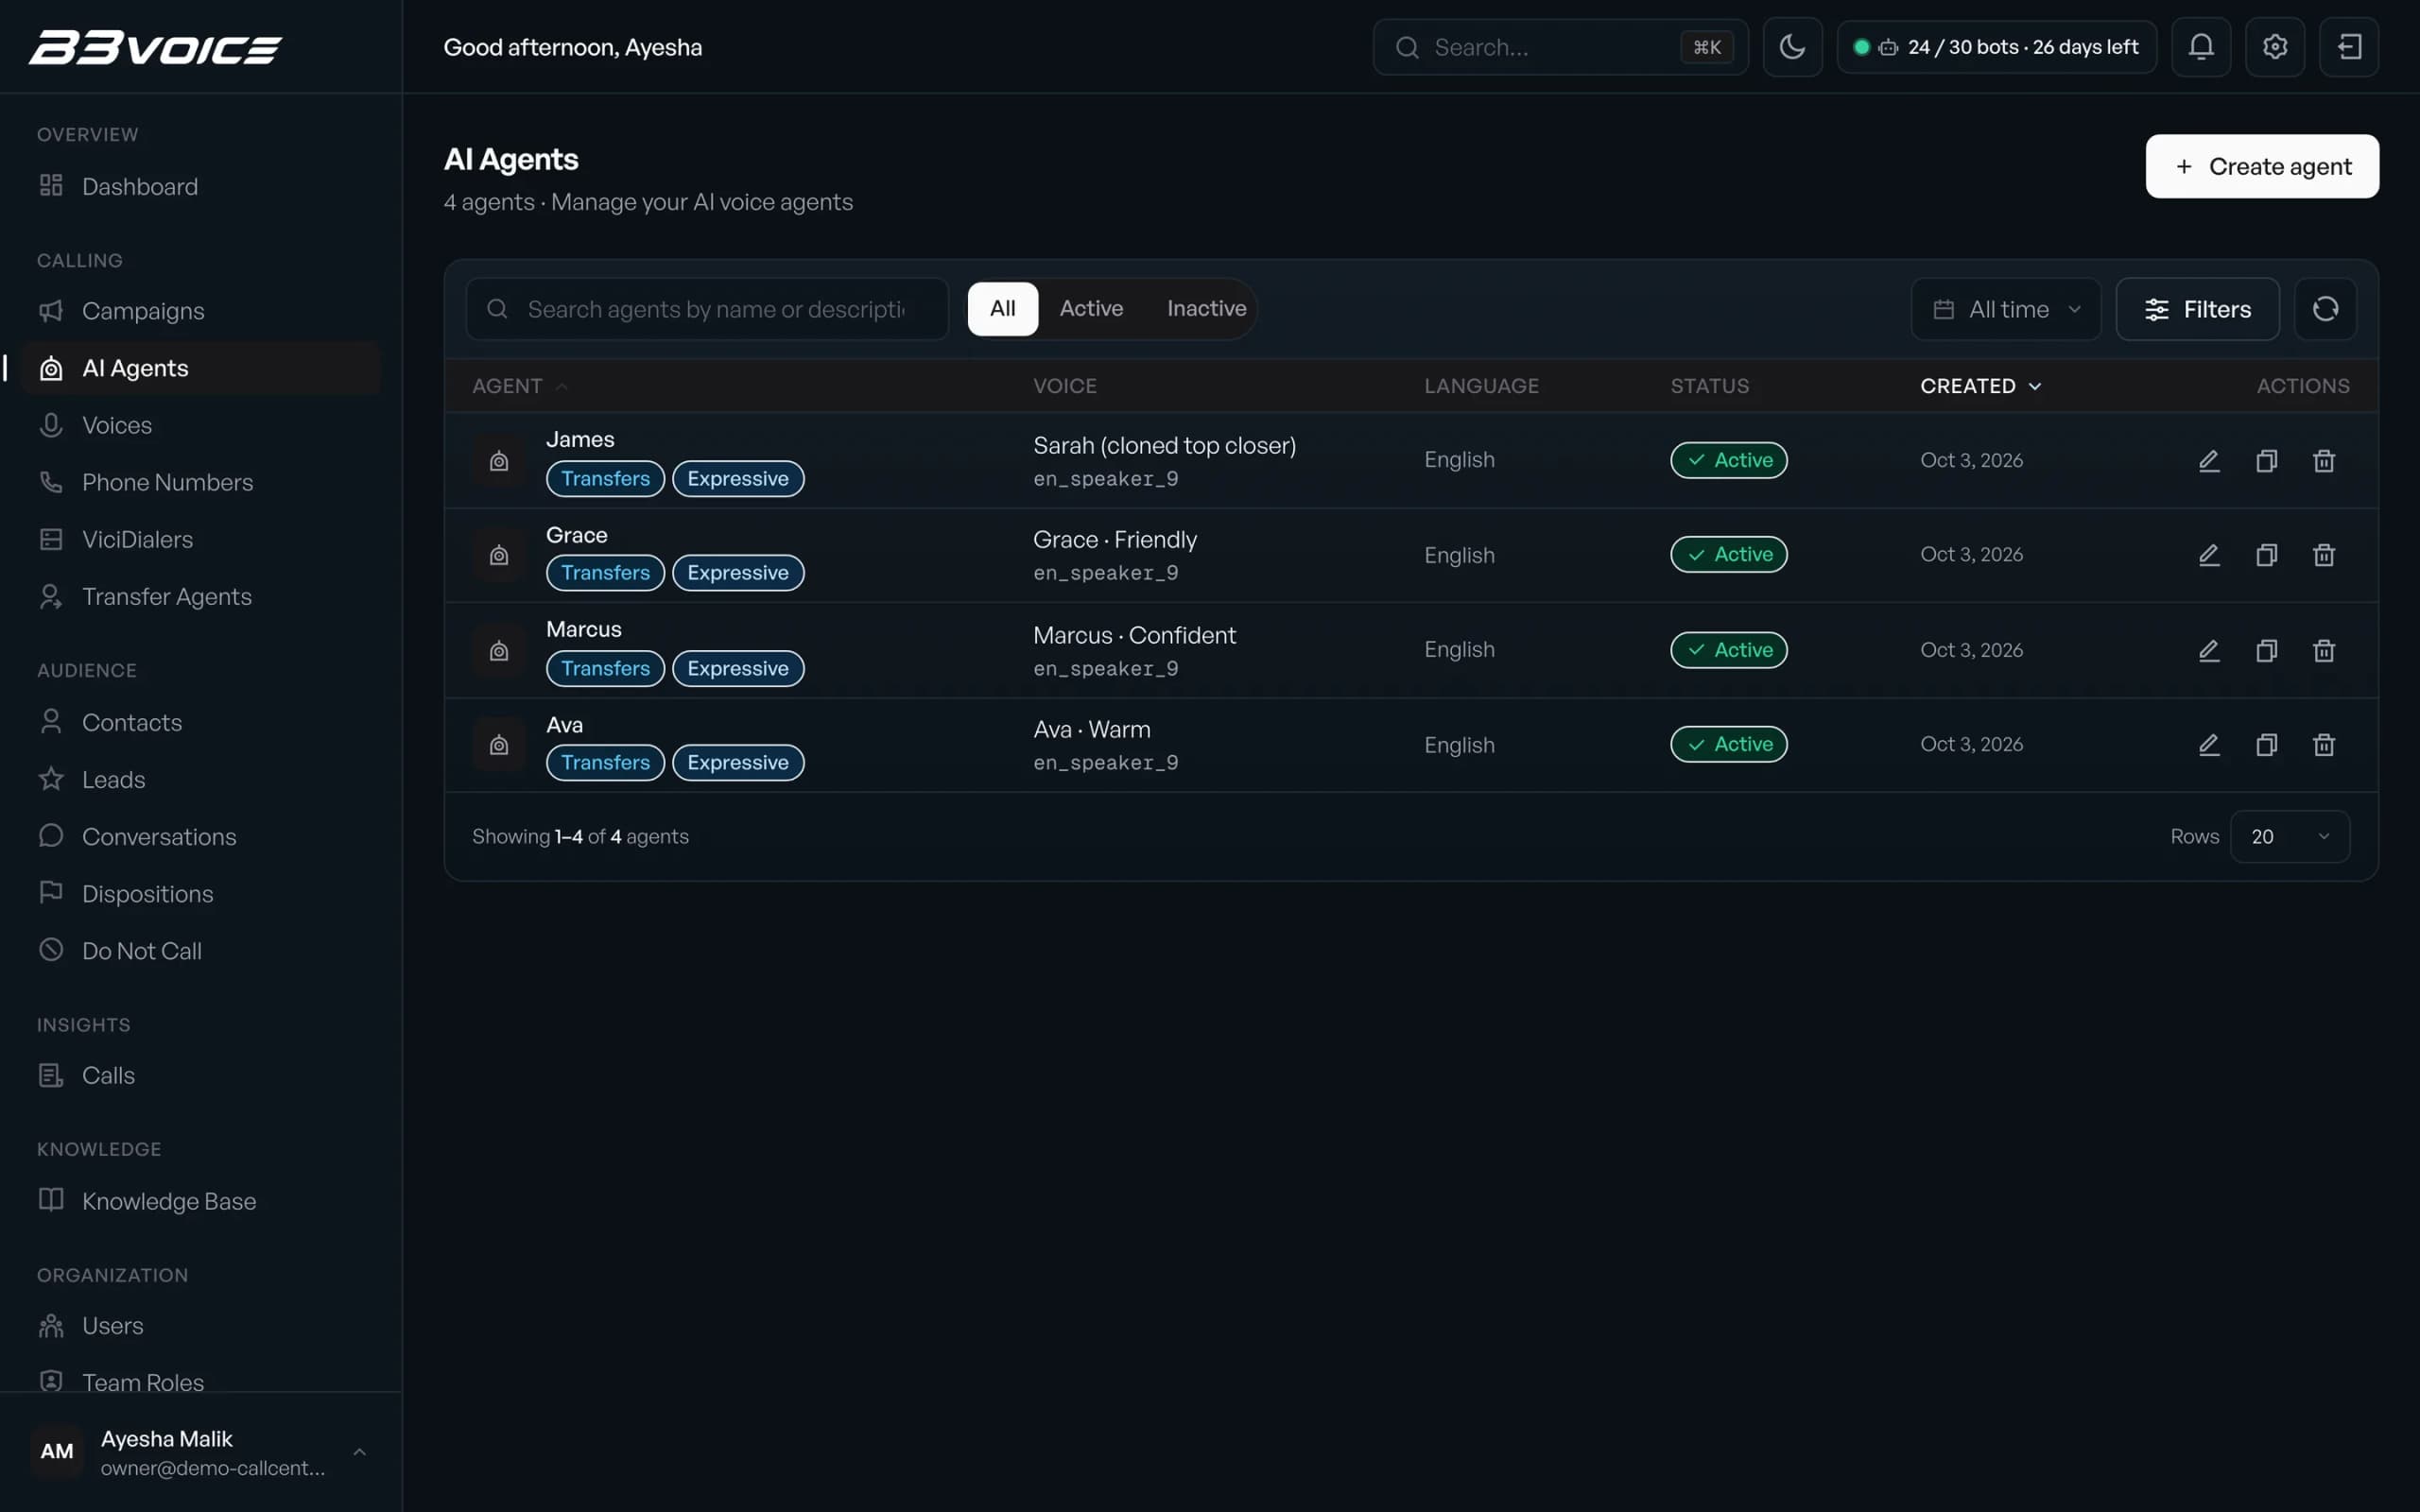Click Marcus agent avatar icon
Screen dimensions: 2420x1512
tap(499, 650)
